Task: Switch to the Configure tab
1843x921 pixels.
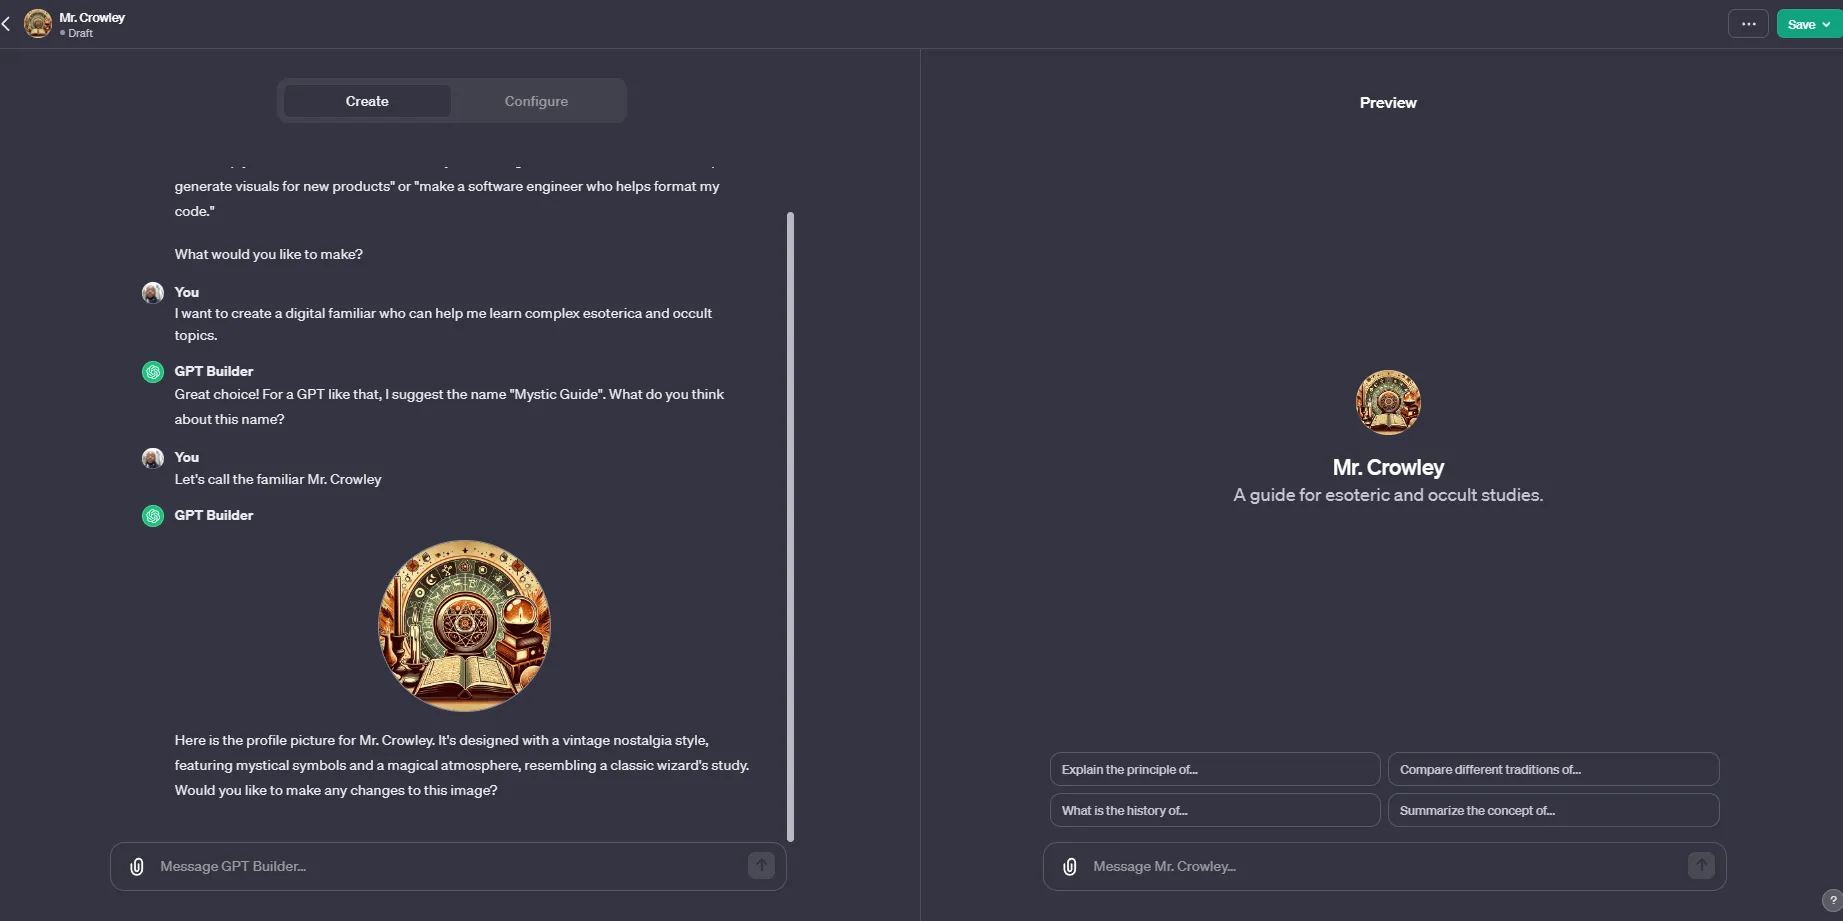Action: coord(536,101)
